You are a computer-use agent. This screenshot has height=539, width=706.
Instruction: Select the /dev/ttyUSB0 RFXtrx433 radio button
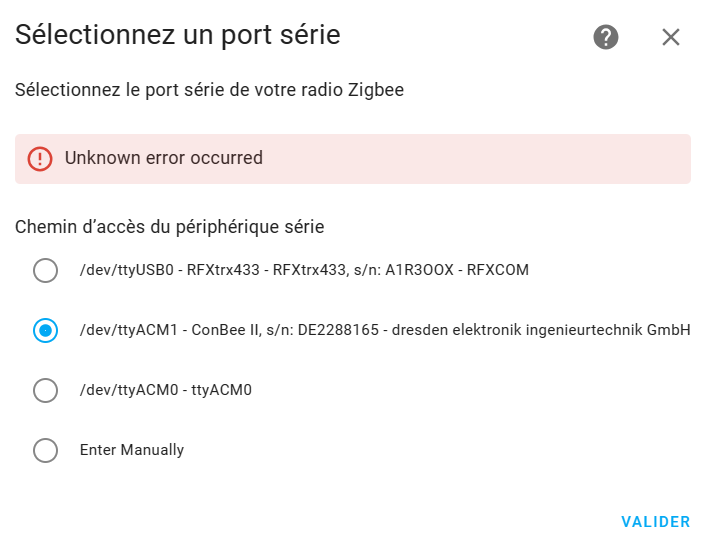pos(45,270)
